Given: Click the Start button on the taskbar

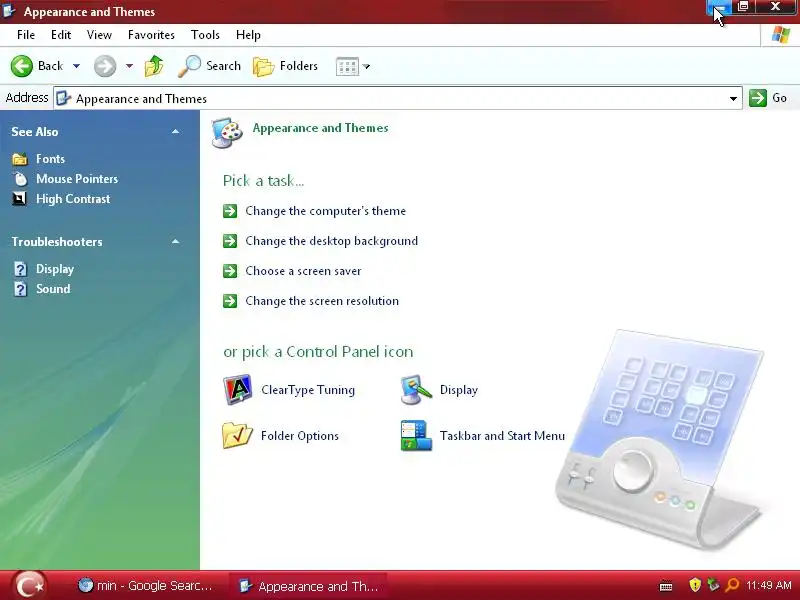Looking at the screenshot, I should 29,586.
